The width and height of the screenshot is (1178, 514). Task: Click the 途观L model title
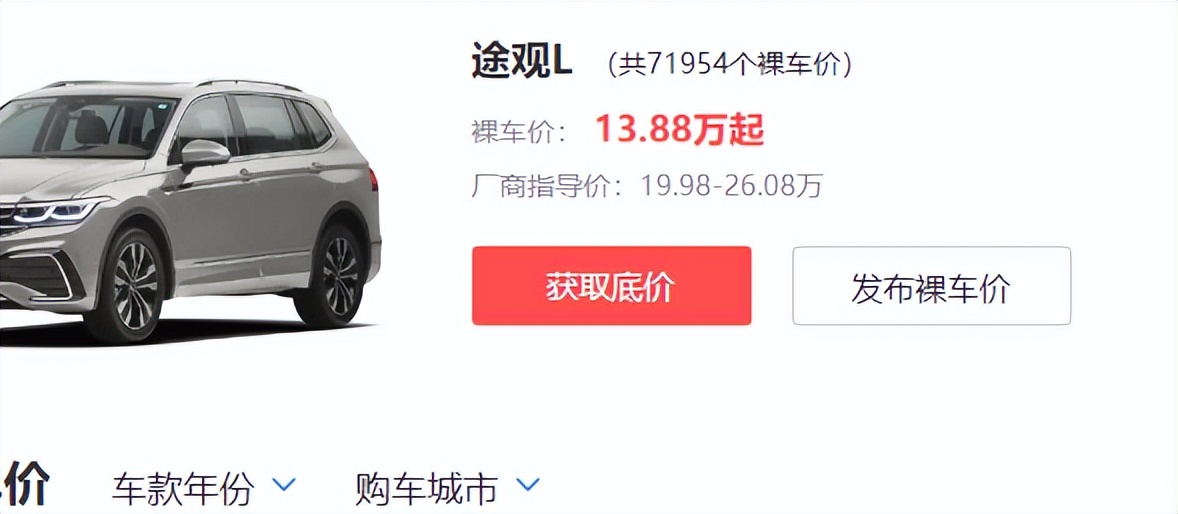tap(522, 62)
